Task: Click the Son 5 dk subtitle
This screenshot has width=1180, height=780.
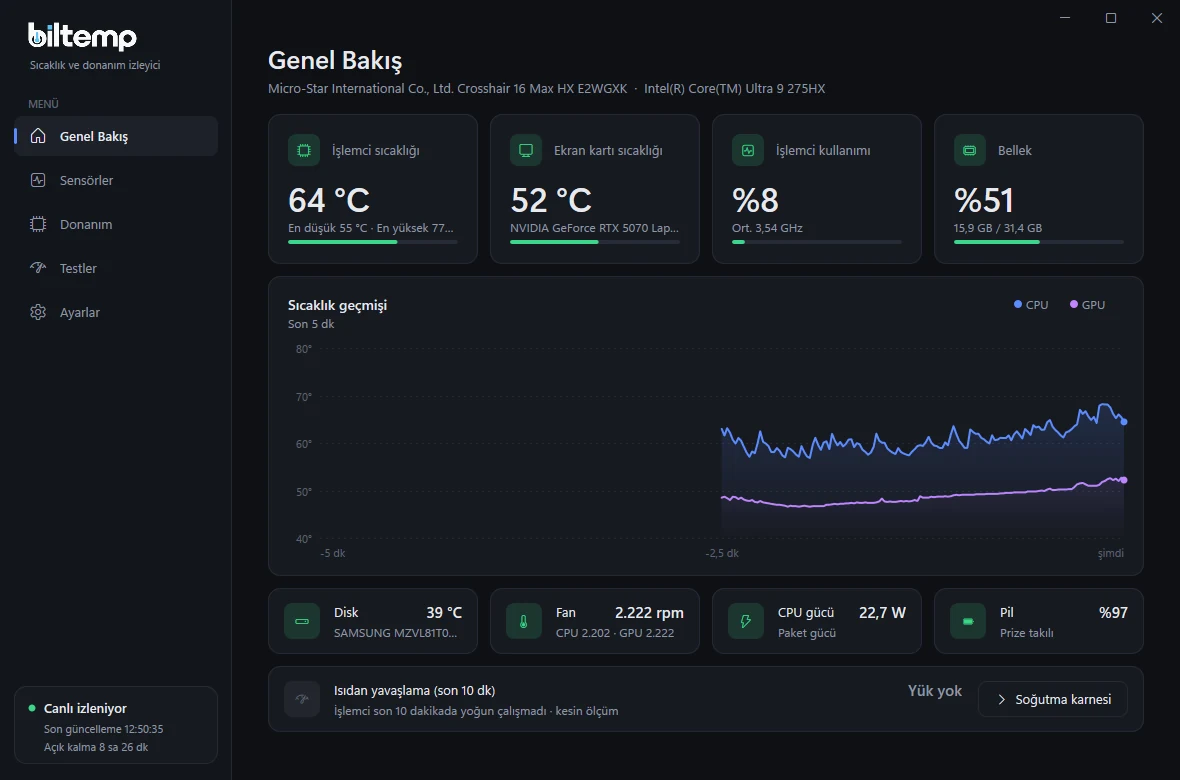Action: pos(311,324)
